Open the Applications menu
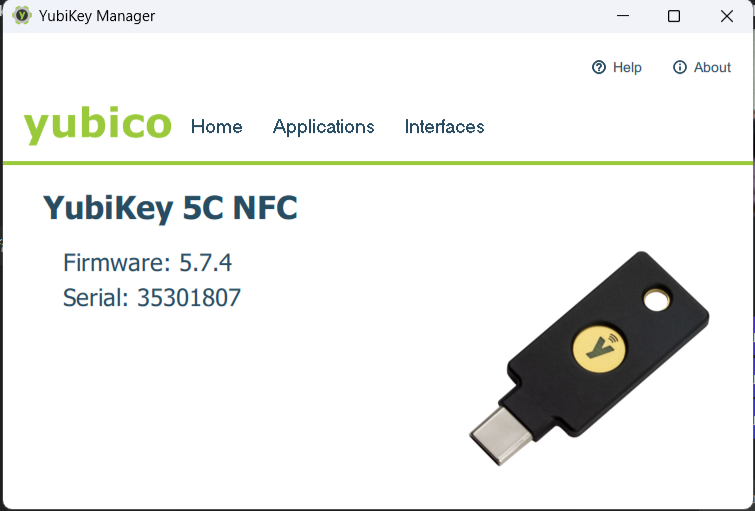The image size is (755, 511). pos(323,127)
